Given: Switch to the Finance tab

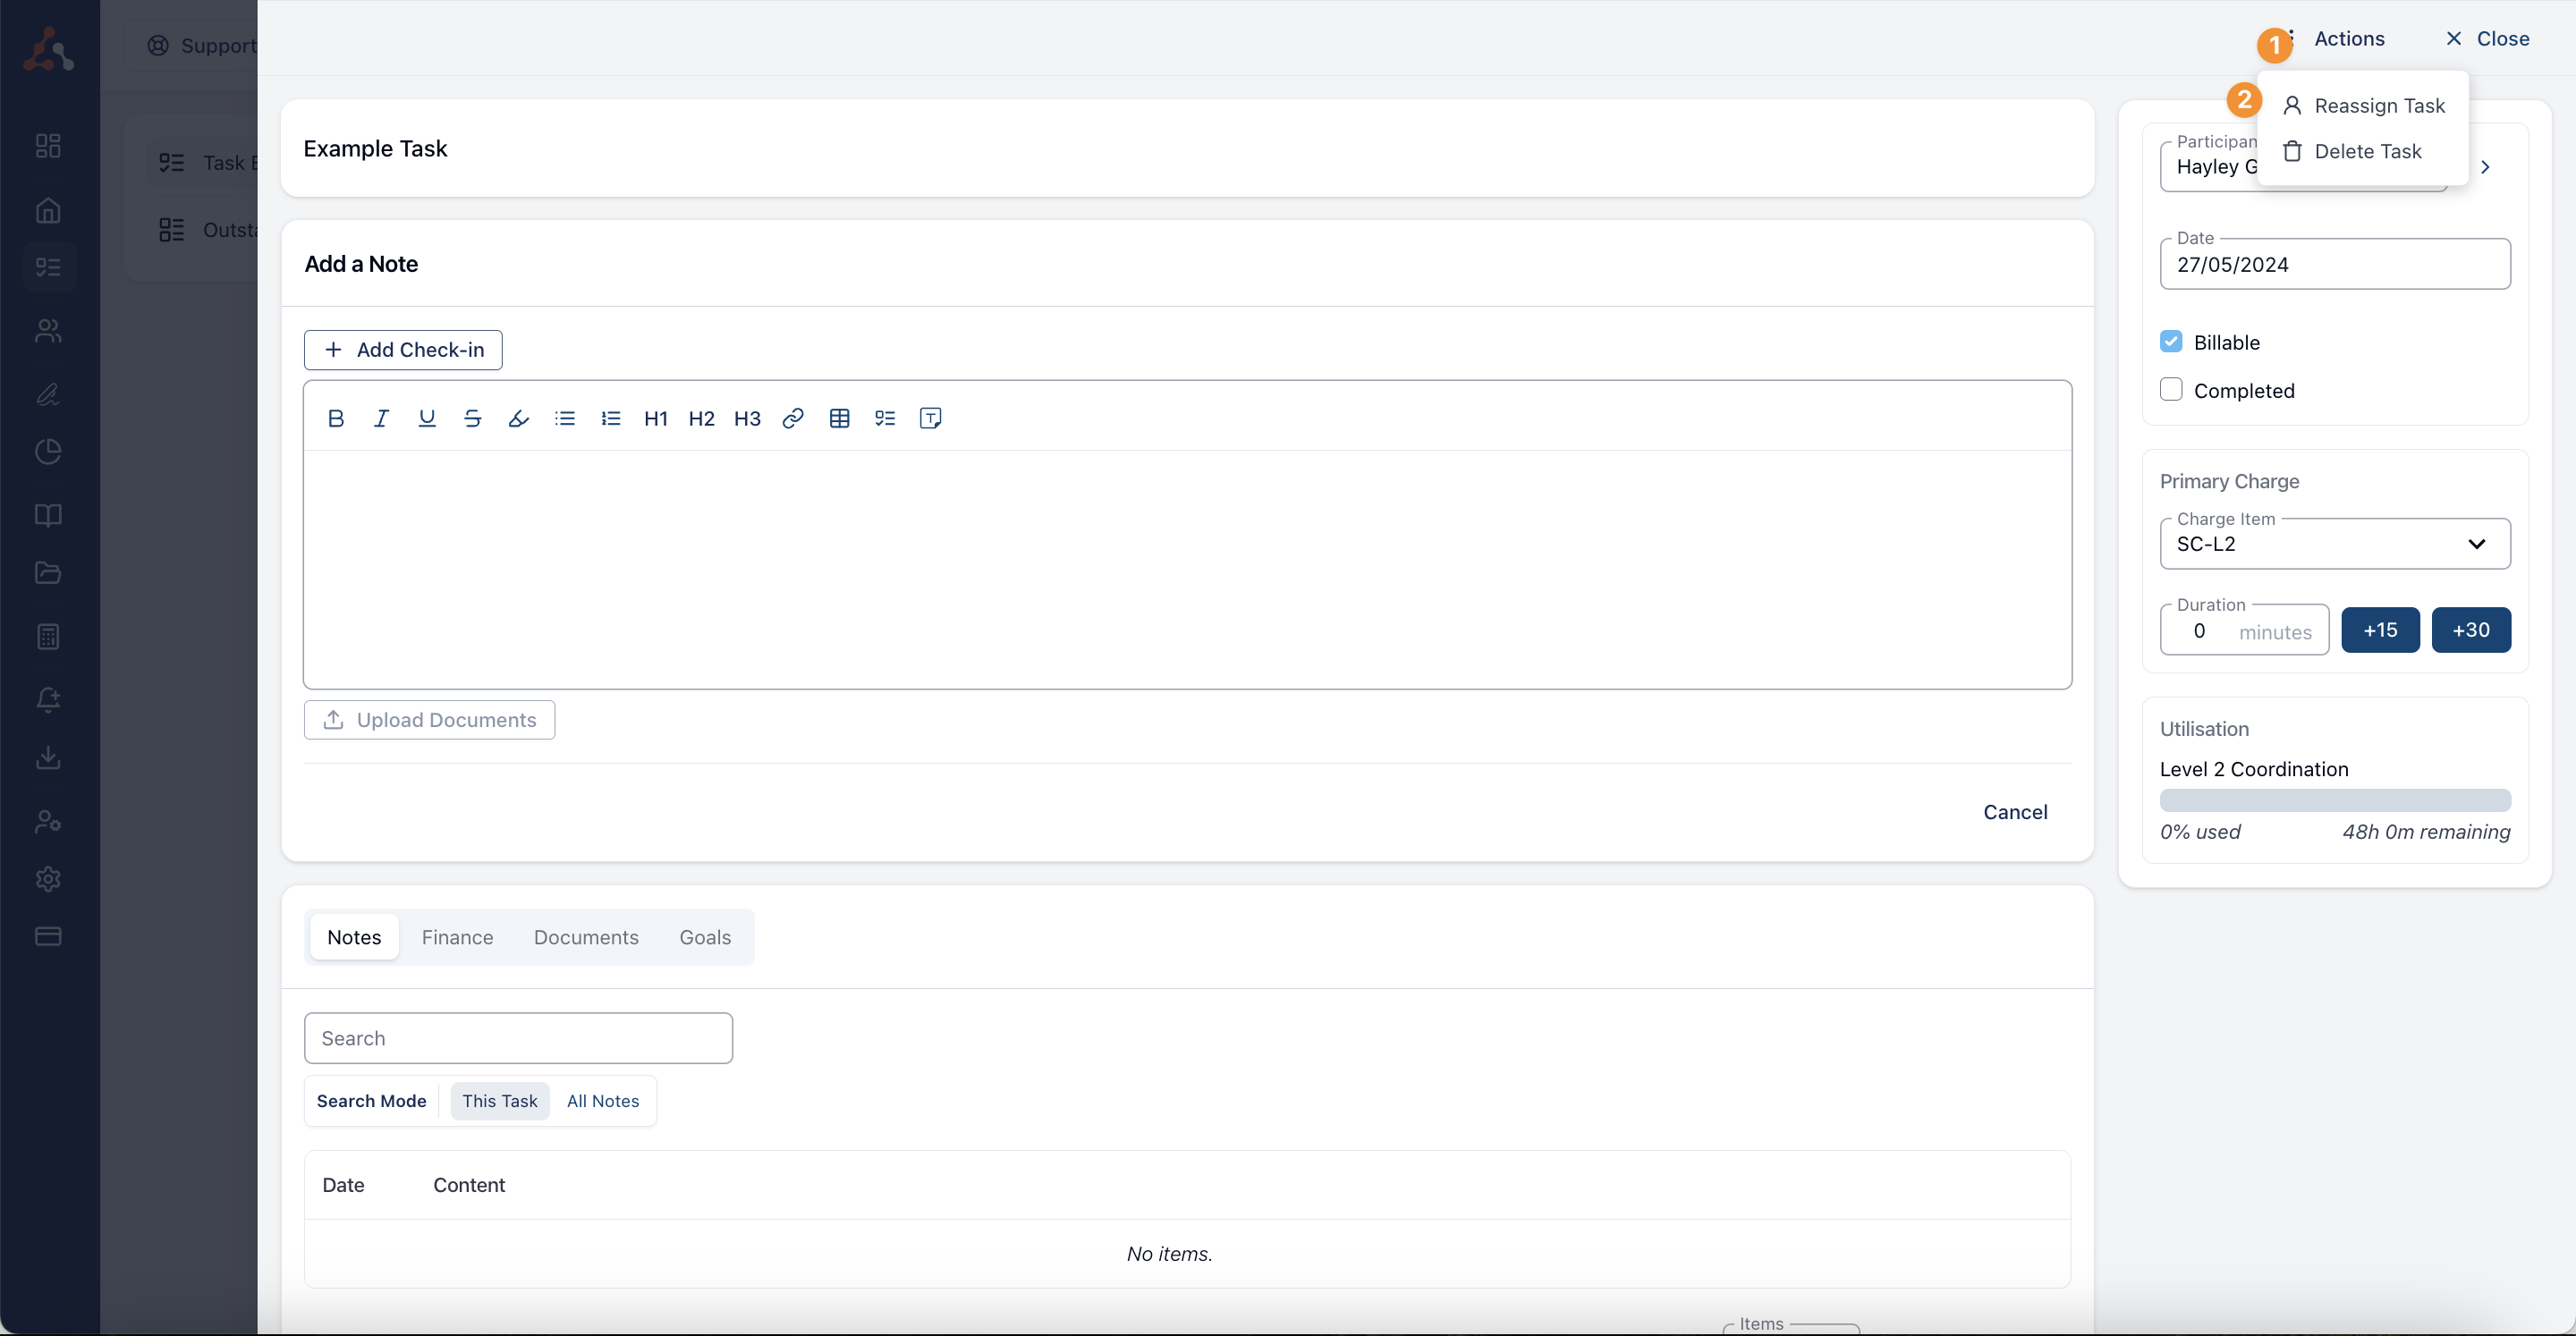Looking at the screenshot, I should (x=457, y=937).
